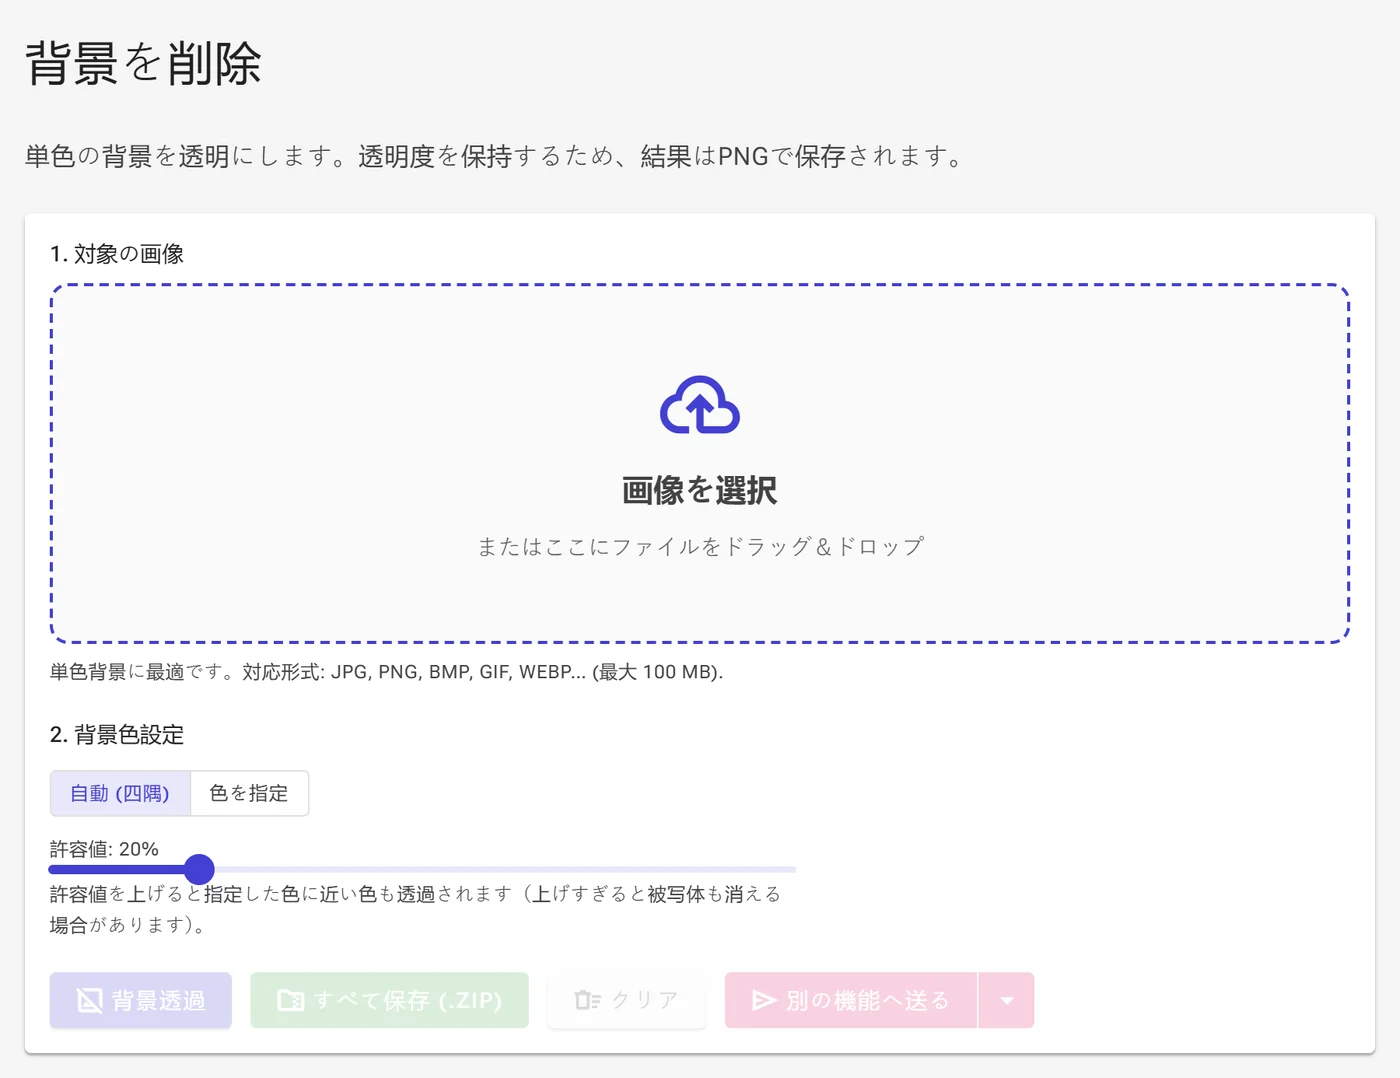
Task: Click the クリア button
Action: coord(627,1000)
